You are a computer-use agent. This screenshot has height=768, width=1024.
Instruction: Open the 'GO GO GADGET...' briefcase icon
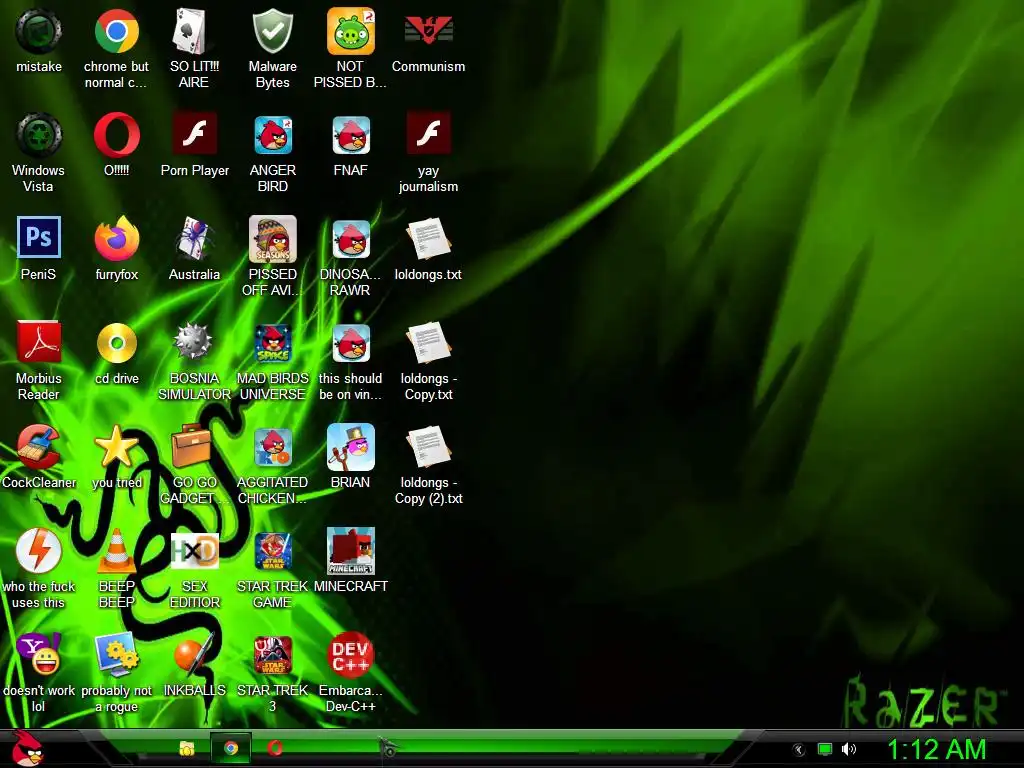[191, 447]
